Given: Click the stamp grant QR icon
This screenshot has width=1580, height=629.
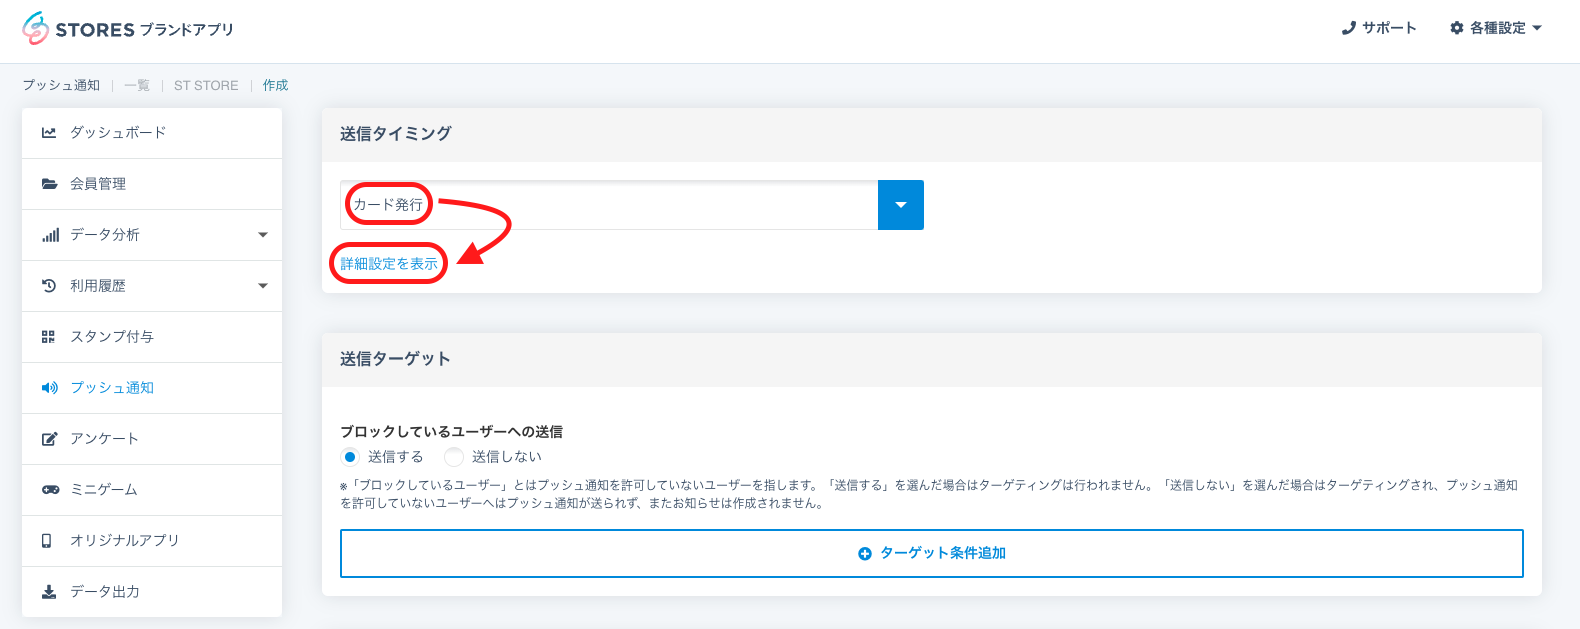Looking at the screenshot, I should click(48, 337).
